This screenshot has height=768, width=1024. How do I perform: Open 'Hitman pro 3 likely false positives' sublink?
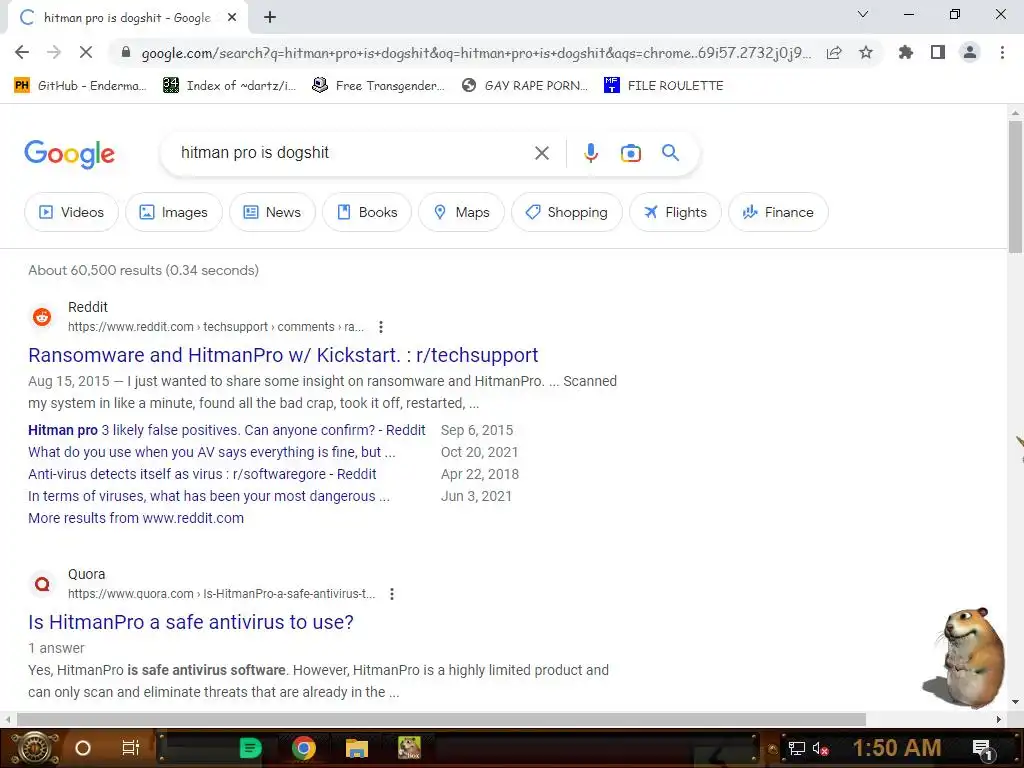[x=227, y=430]
